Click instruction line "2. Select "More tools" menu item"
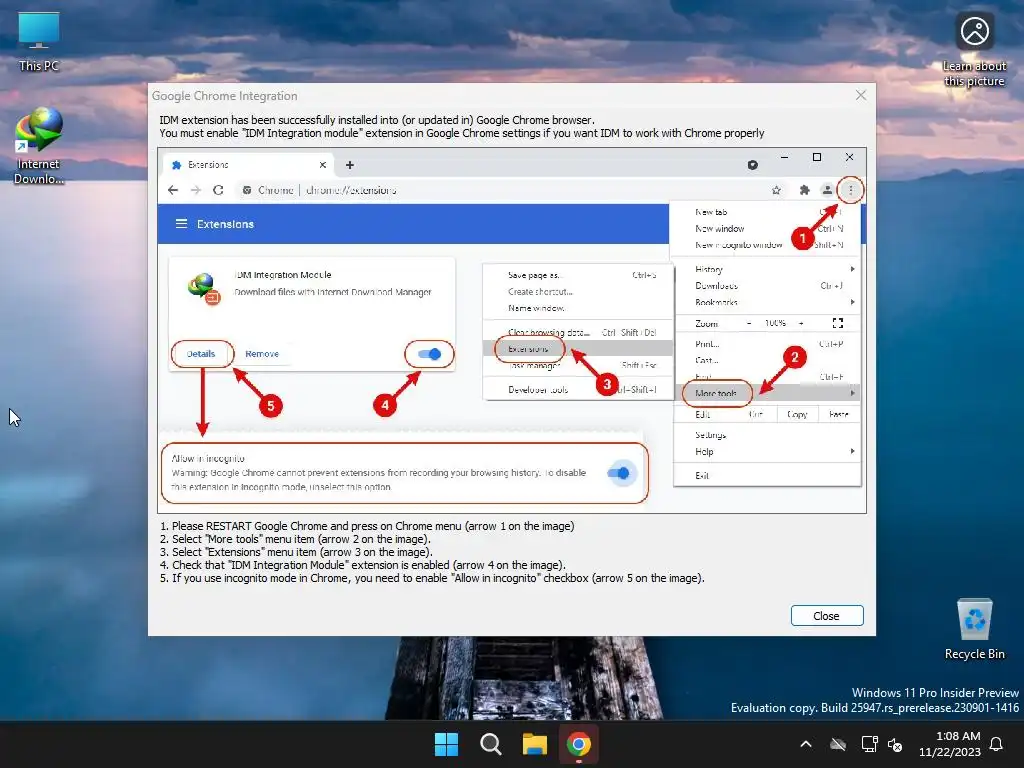Image resolution: width=1024 pixels, height=768 pixels. pos(295,539)
